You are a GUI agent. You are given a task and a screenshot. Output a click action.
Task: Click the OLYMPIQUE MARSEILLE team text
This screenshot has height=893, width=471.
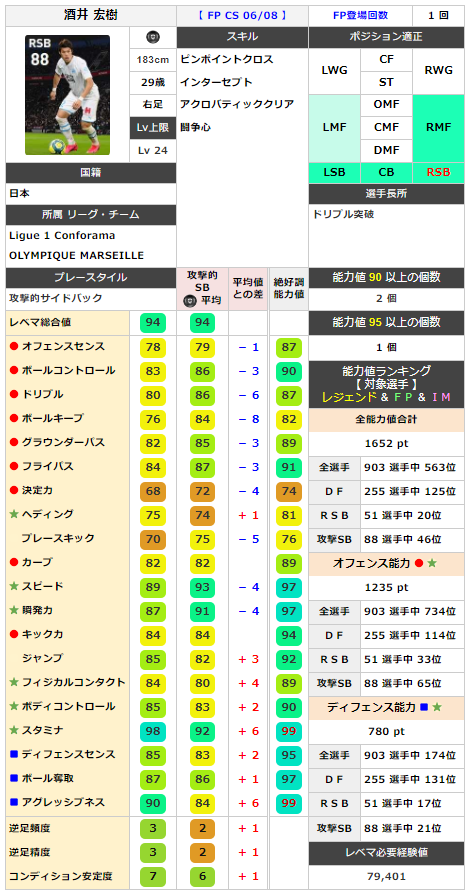76,255
